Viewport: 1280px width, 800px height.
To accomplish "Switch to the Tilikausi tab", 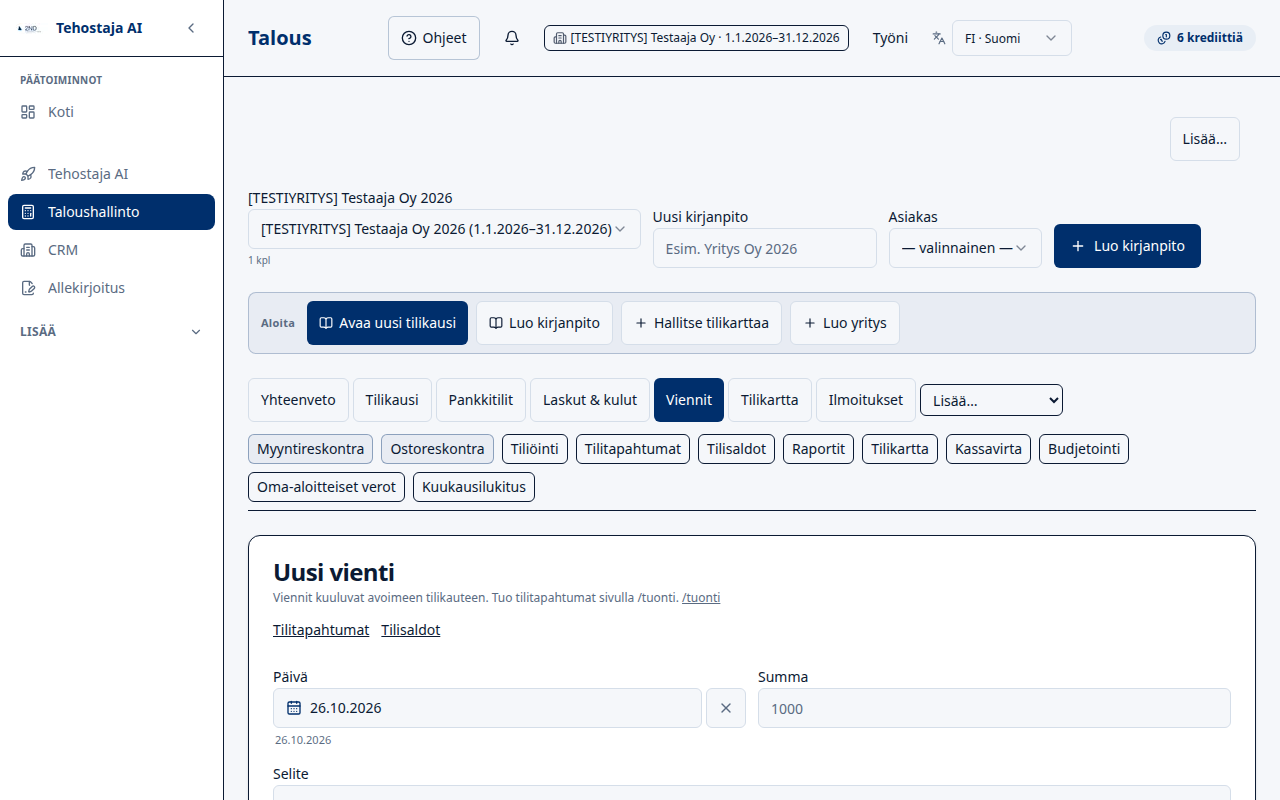I will [x=392, y=400].
